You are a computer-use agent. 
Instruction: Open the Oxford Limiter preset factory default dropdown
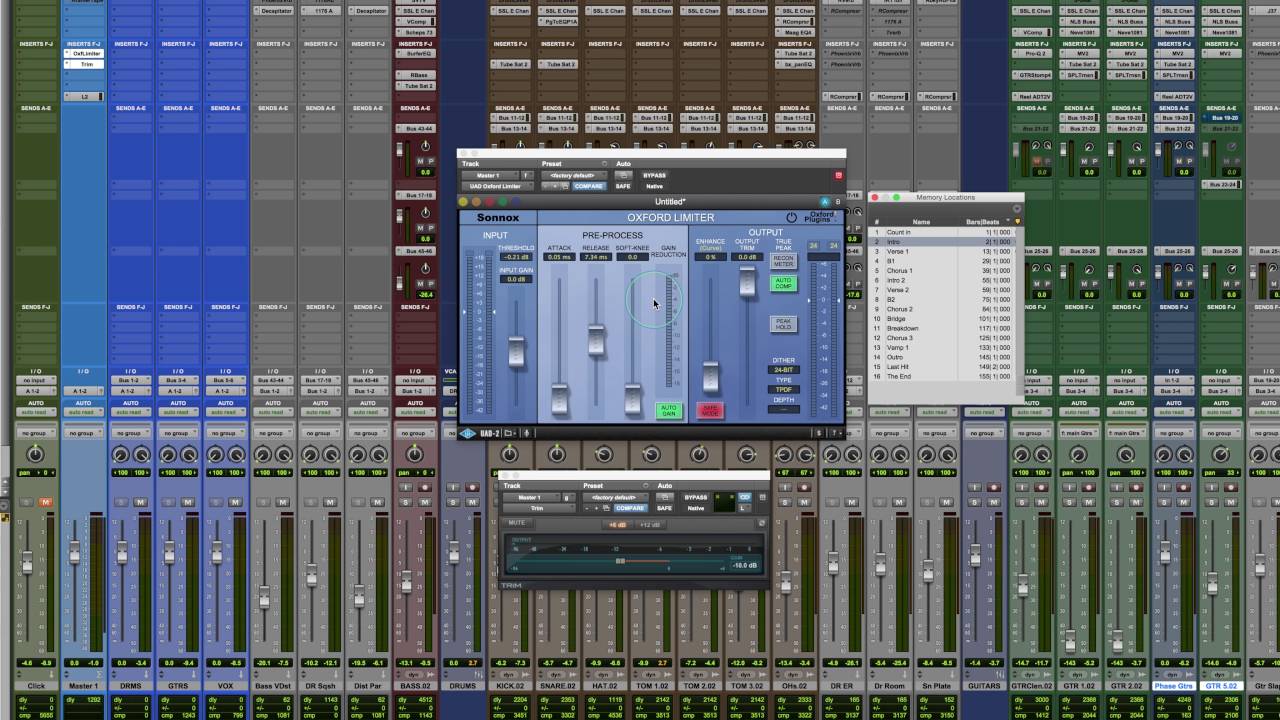coord(573,175)
